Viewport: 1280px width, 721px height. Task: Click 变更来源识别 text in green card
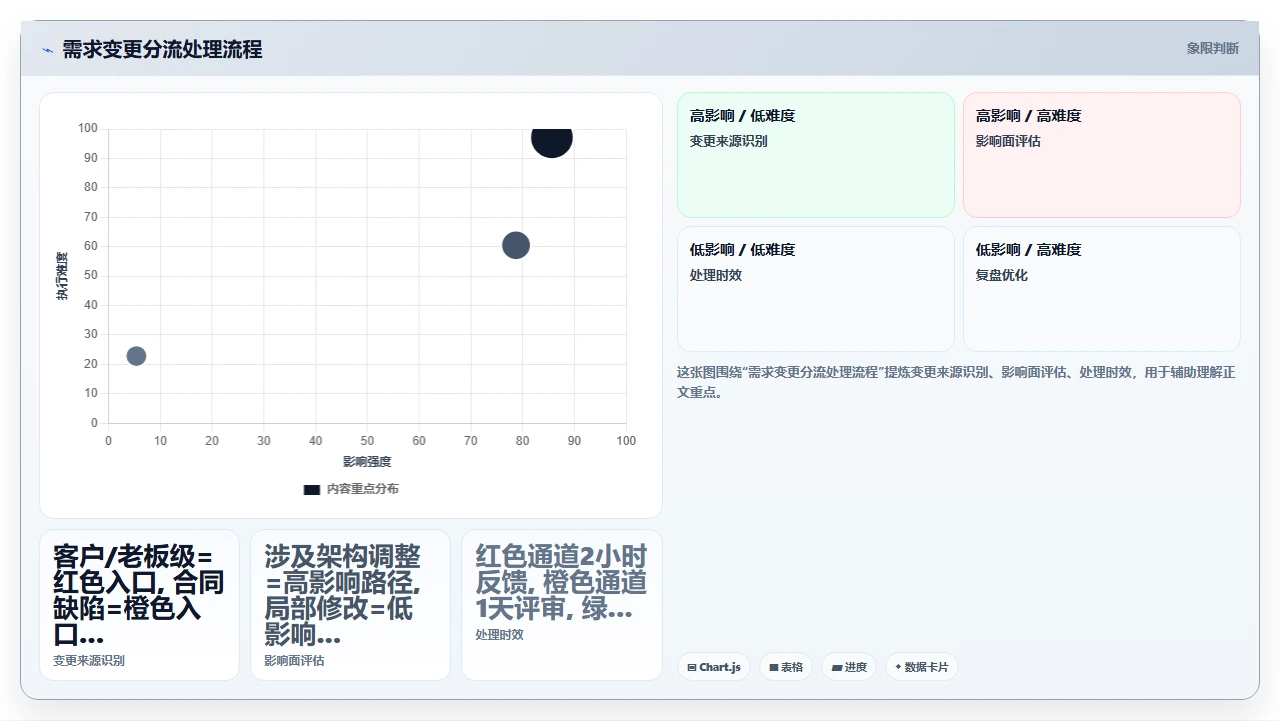pos(729,141)
